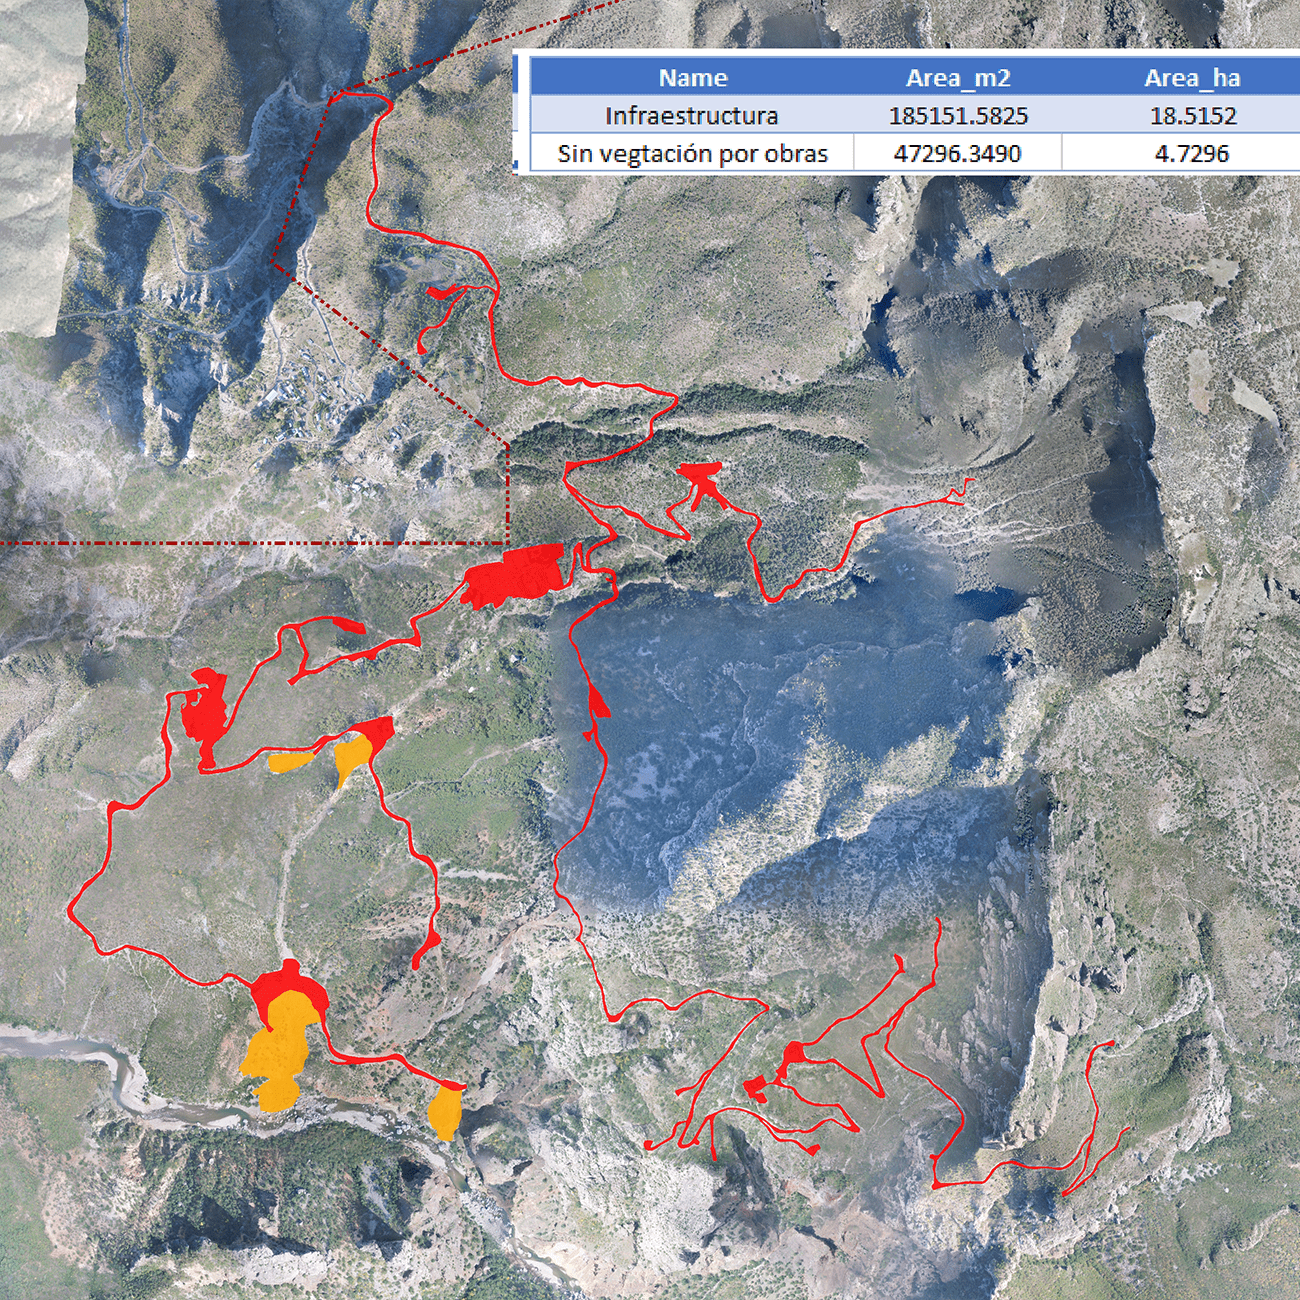Select the Area_m2 column header
Viewport: 1300px width, 1300px height.
coord(957,78)
